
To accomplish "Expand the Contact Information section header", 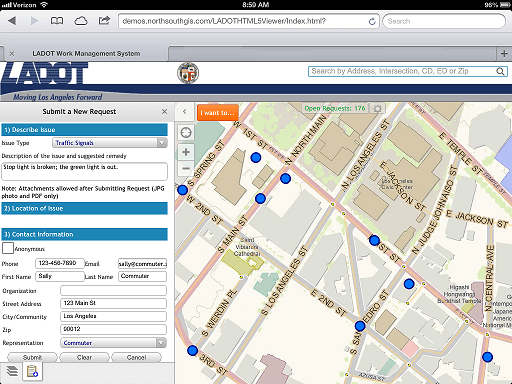I will [x=85, y=234].
